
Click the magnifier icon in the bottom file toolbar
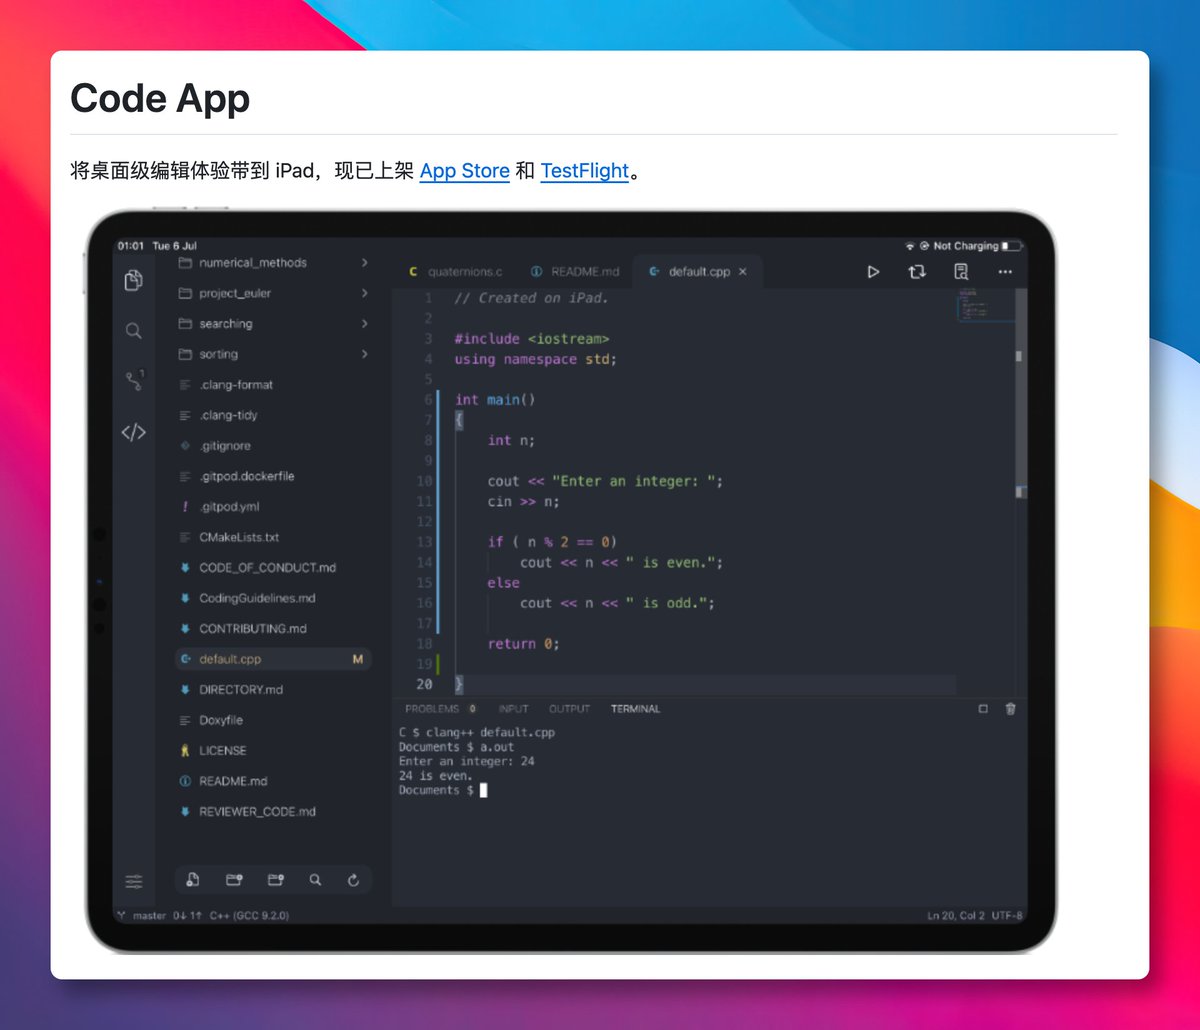coord(315,880)
